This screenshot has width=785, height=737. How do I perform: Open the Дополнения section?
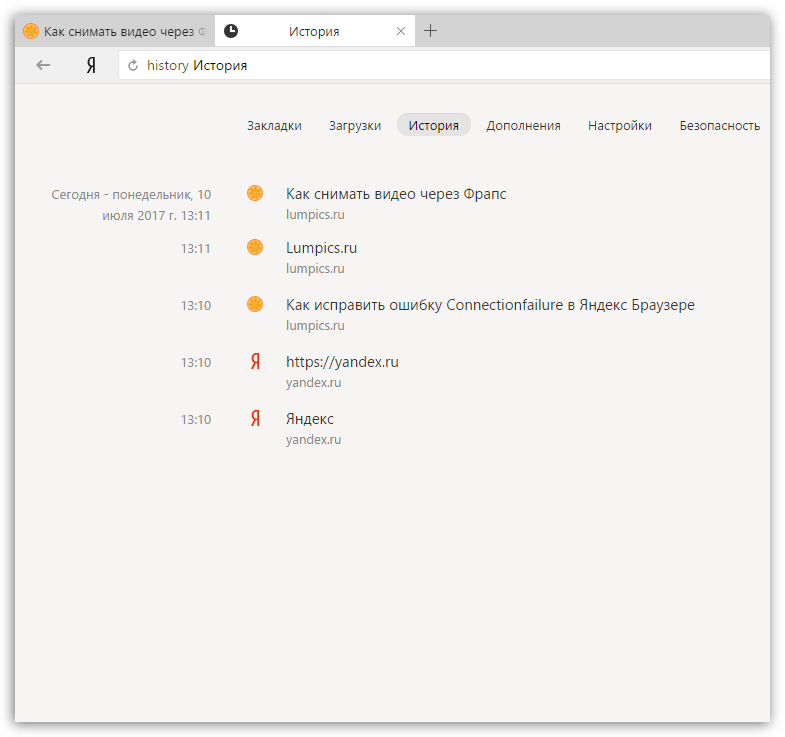(x=523, y=126)
